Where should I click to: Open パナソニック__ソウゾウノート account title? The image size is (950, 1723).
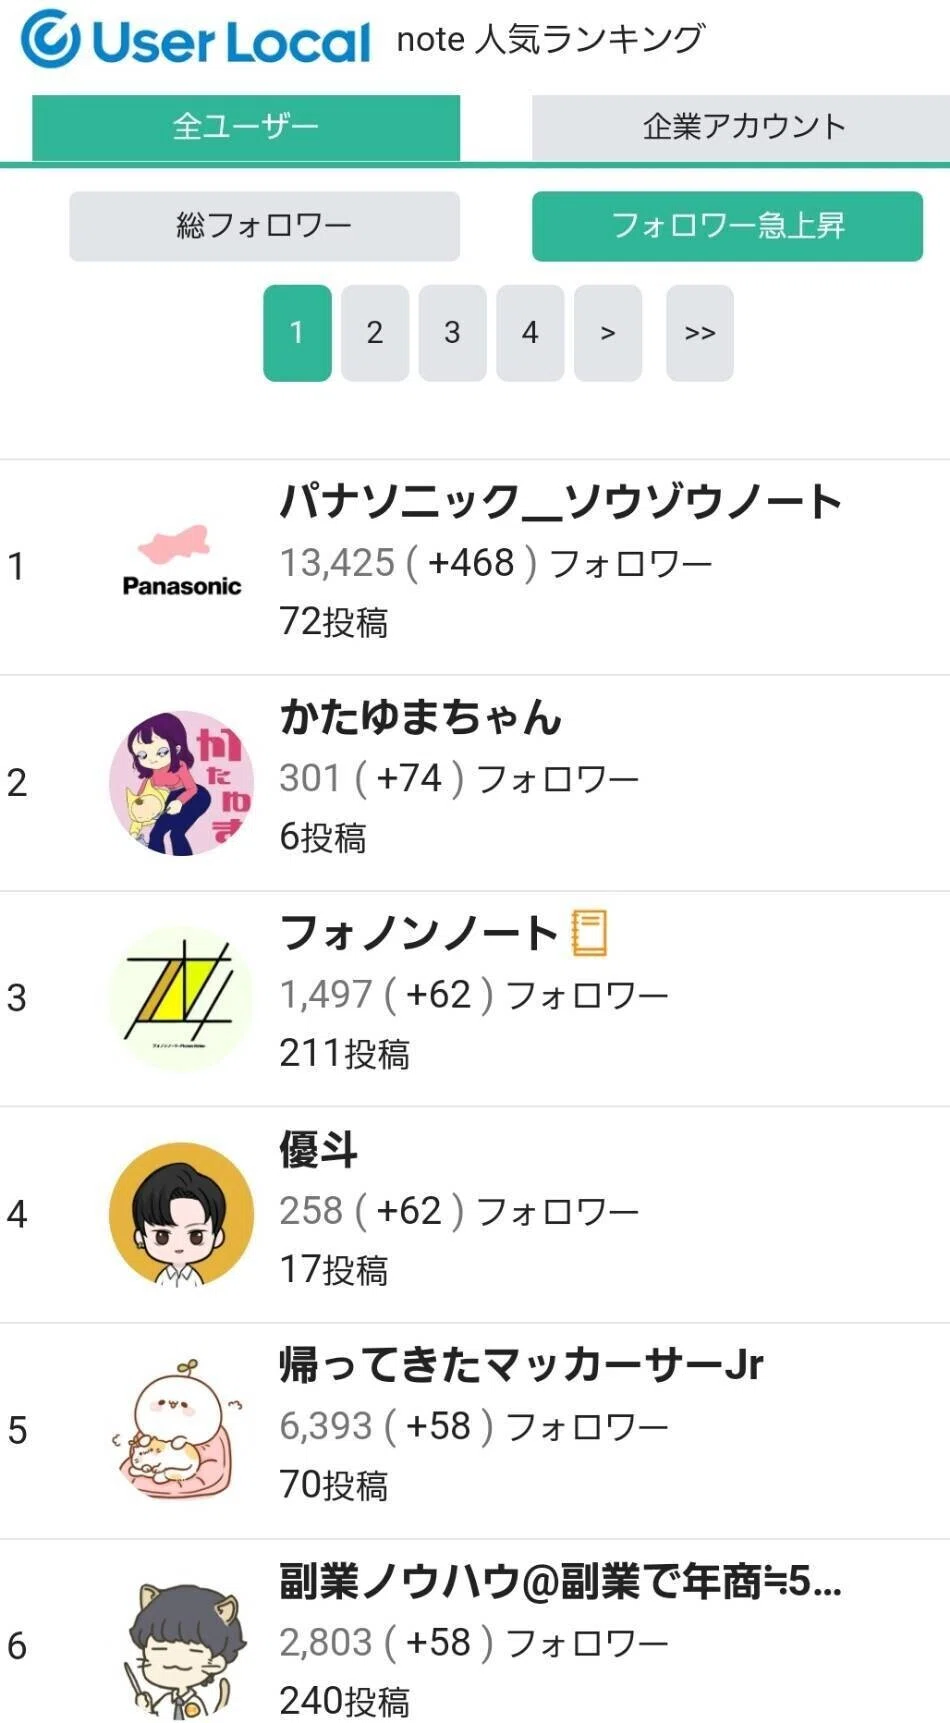[x=561, y=501]
